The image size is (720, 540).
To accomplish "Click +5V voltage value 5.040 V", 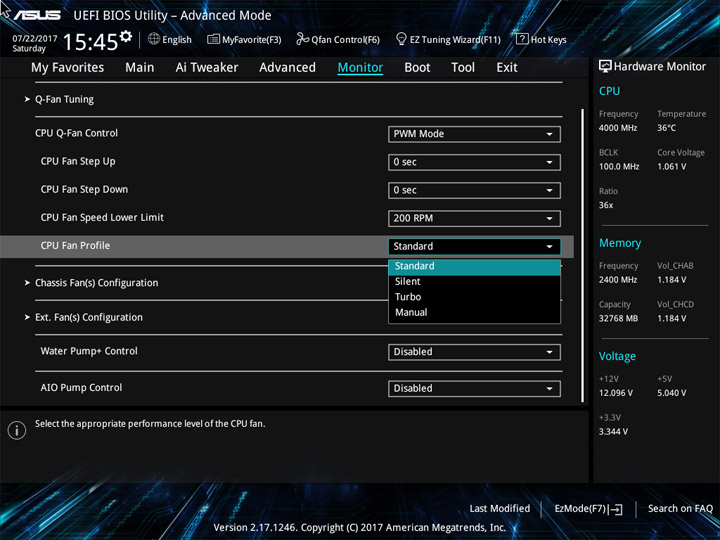I will pos(671,393).
